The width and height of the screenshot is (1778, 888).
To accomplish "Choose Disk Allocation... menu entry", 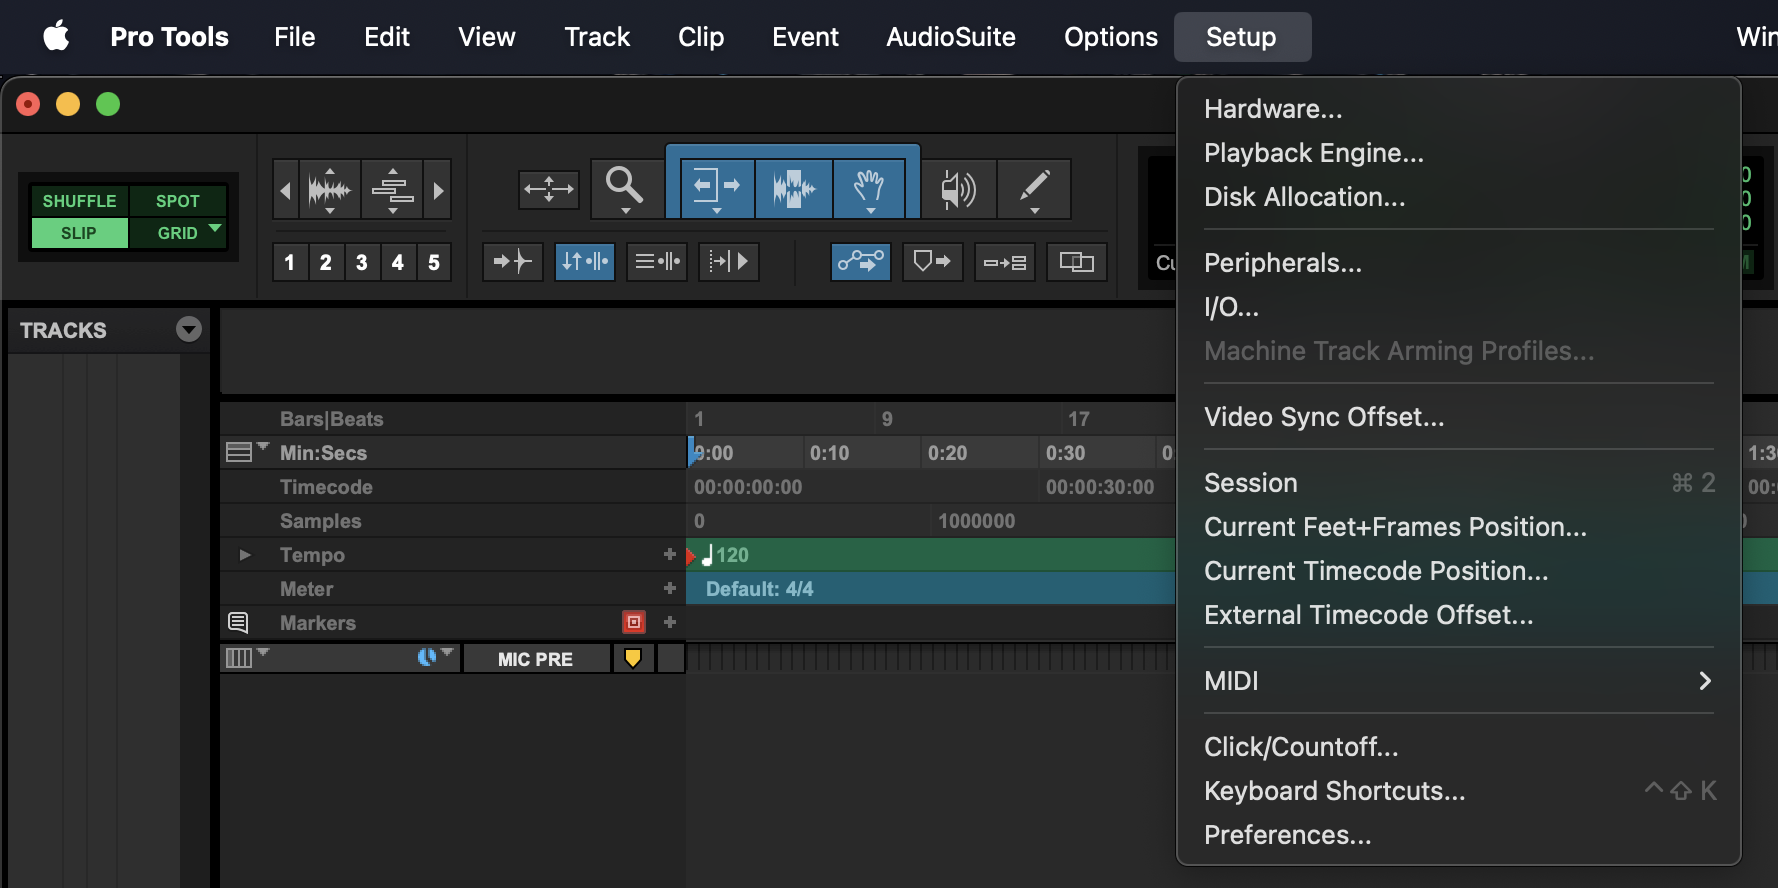I will [1459, 197].
